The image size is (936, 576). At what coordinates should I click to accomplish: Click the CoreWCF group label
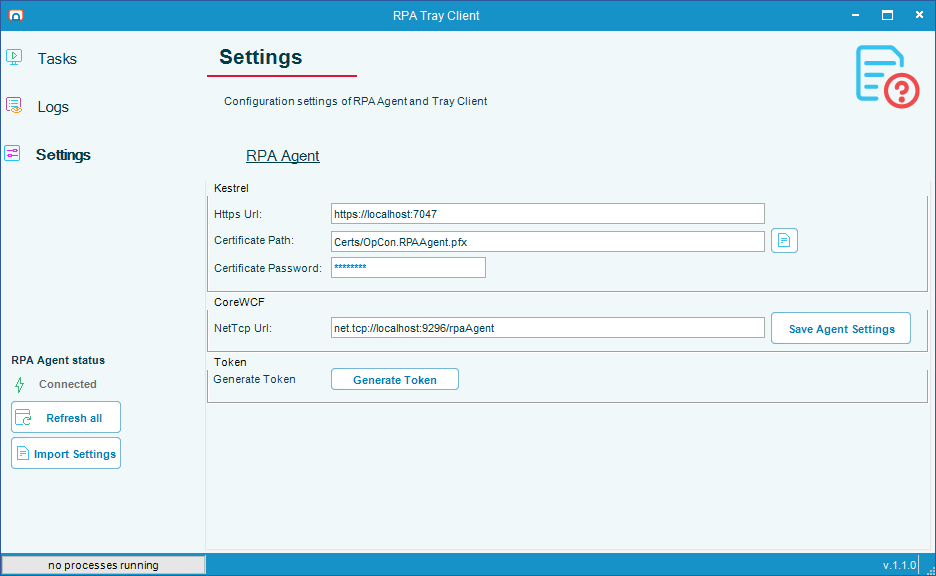239,302
